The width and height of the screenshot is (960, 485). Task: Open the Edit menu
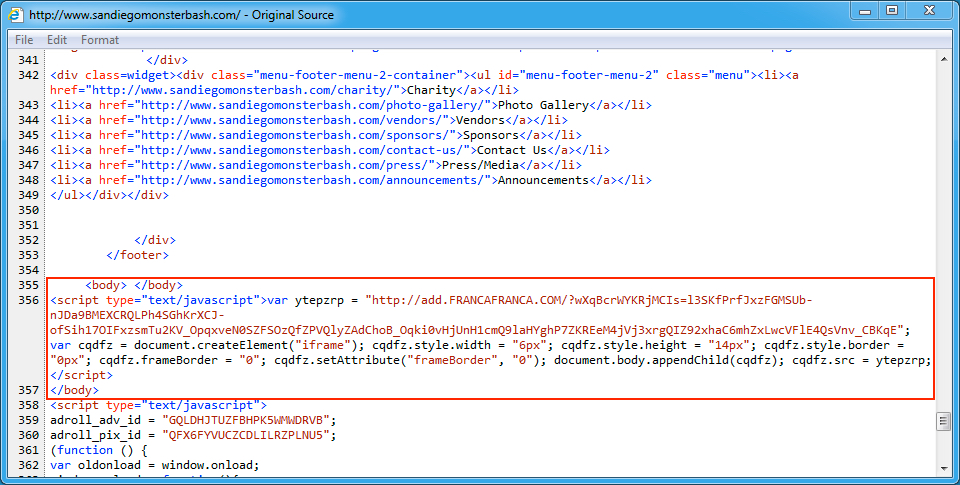pos(56,40)
